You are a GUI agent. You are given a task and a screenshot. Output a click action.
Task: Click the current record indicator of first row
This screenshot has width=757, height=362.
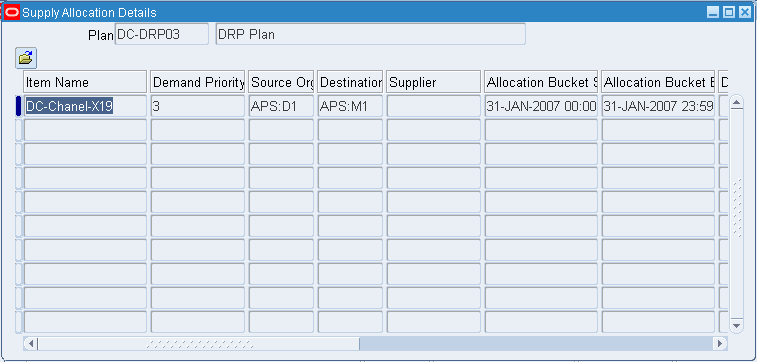(x=18, y=106)
